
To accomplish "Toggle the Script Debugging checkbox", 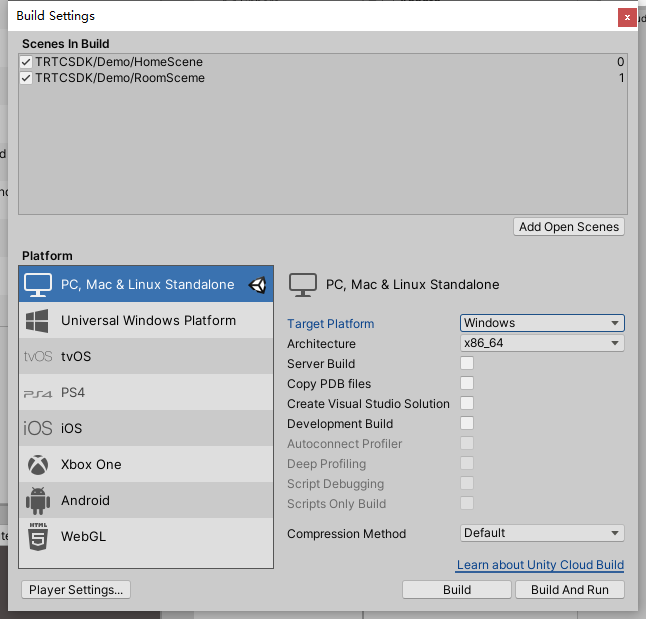I will [467, 483].
